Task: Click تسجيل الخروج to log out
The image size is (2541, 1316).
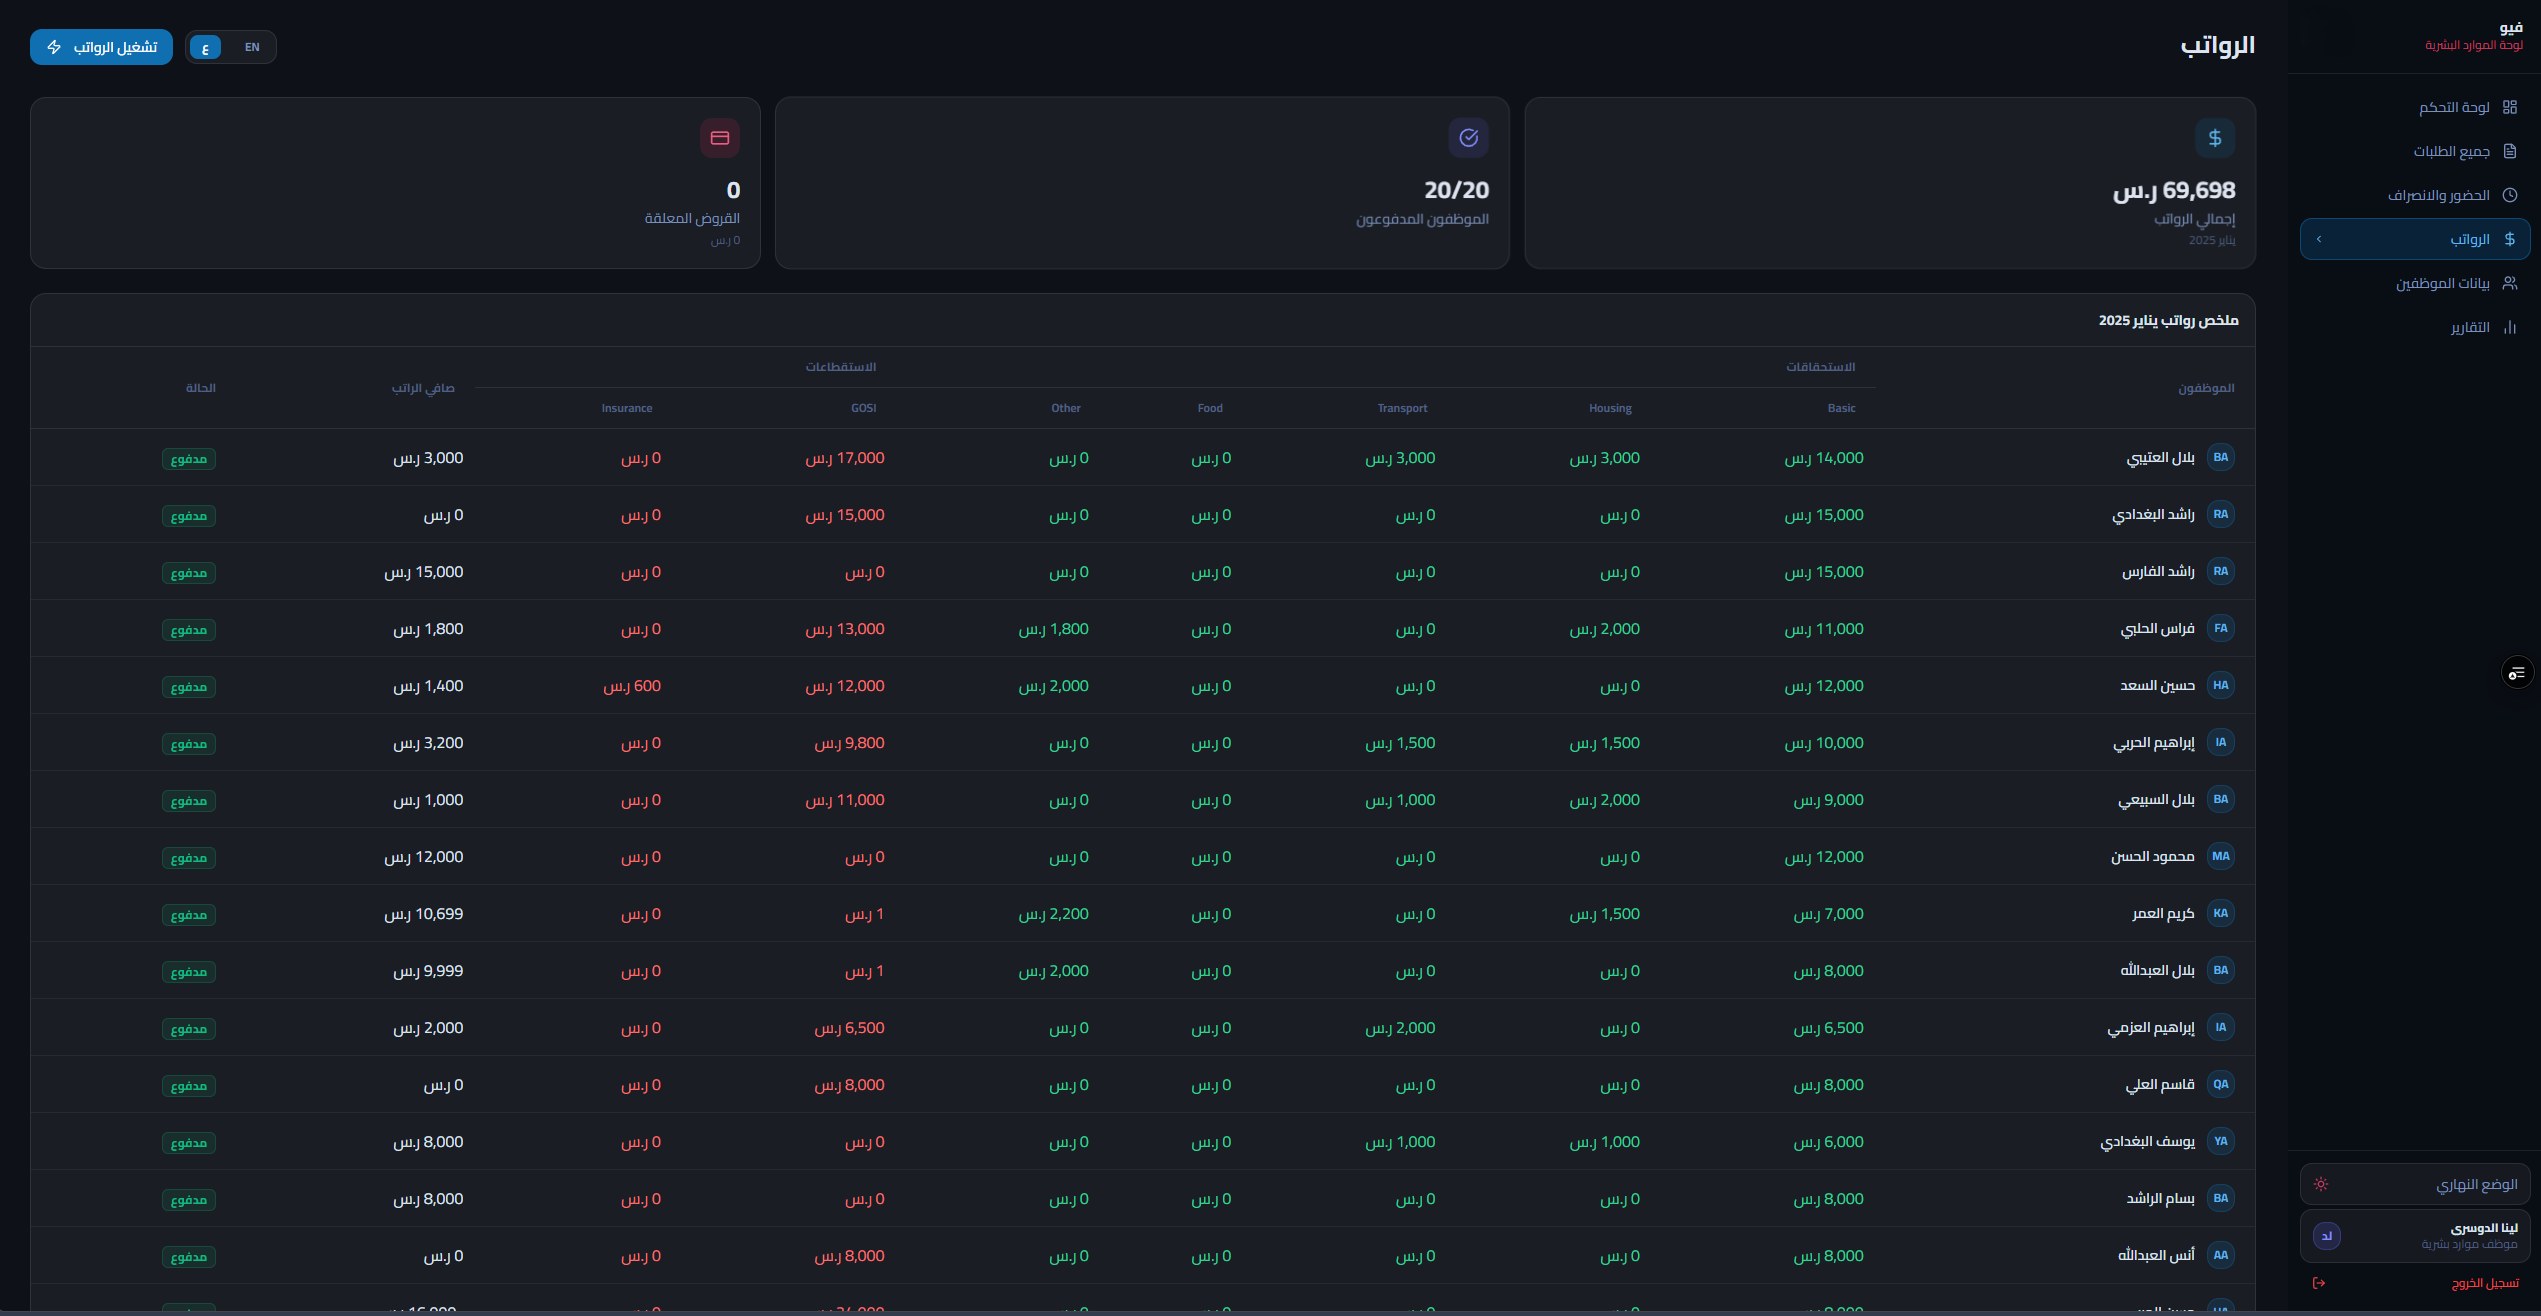Action: pos(2415,1283)
